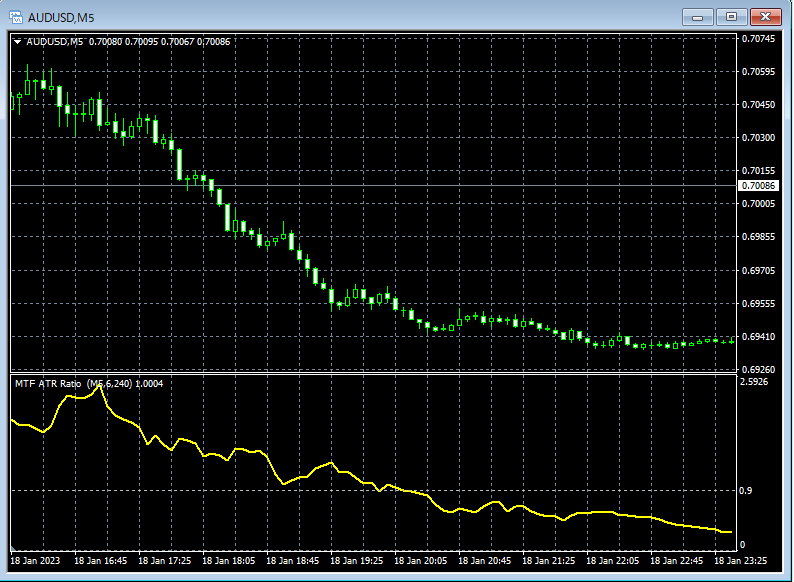Click the 18 Jan 23:25 time label
The height and width of the screenshot is (582, 794).
(740, 561)
